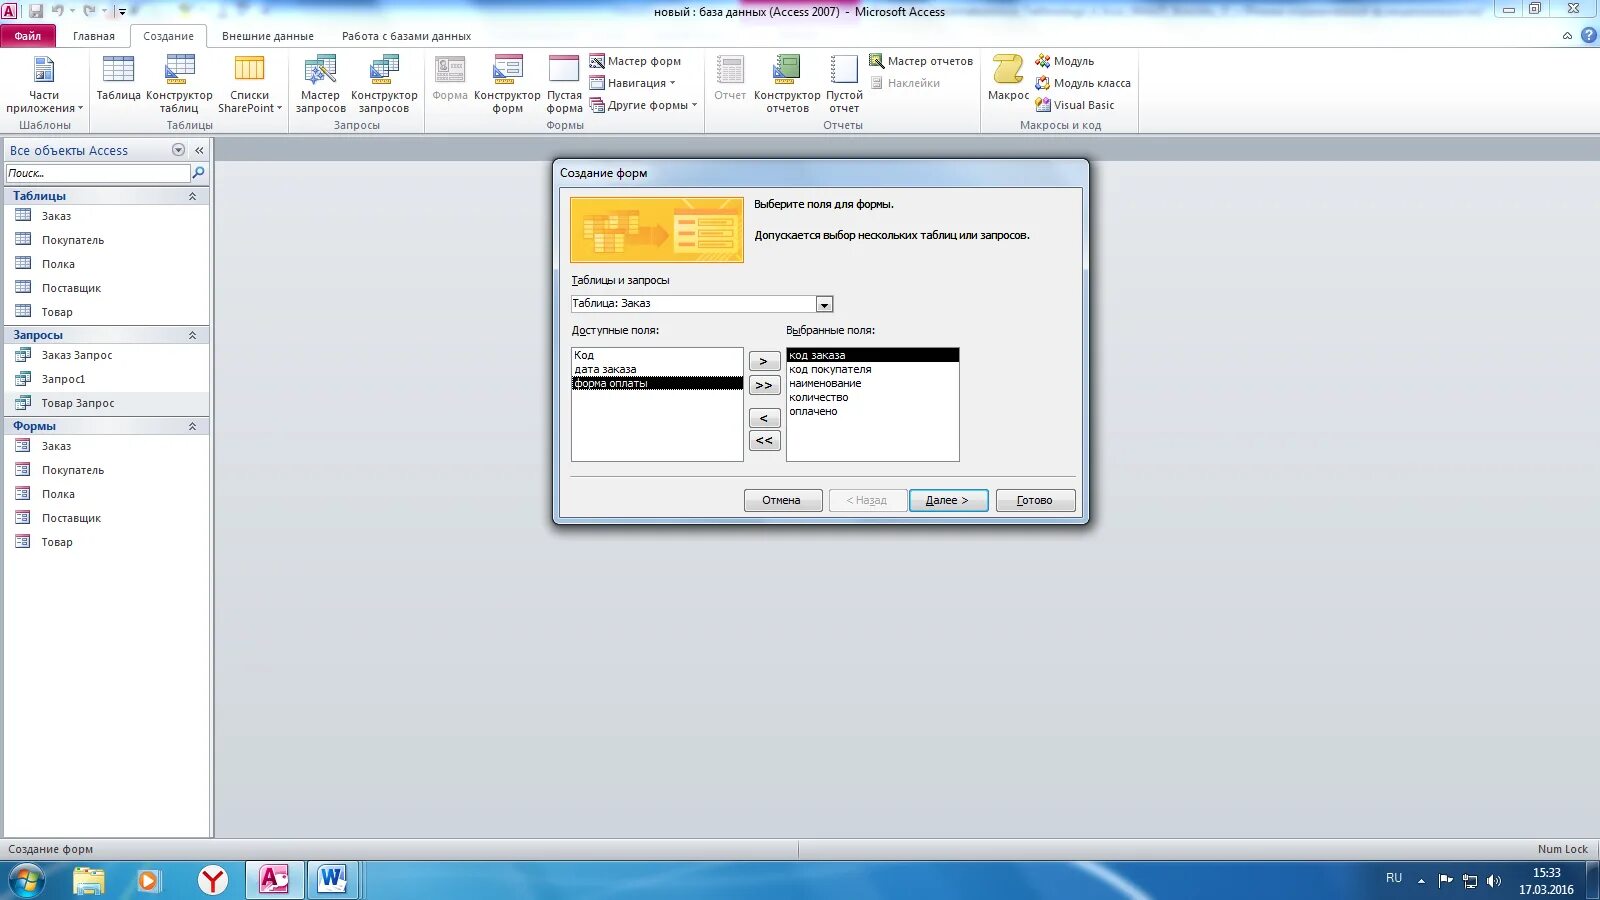Select chosen field код покупателя
This screenshot has width=1600, height=900.
pos(872,369)
